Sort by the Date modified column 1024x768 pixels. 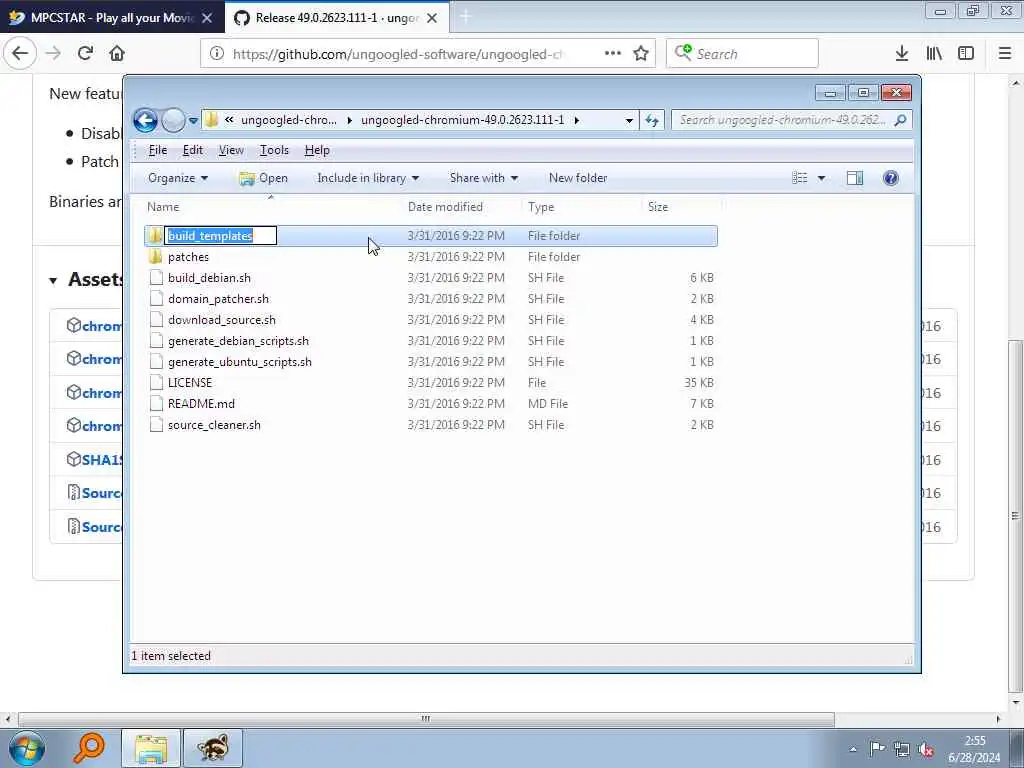tap(463, 206)
